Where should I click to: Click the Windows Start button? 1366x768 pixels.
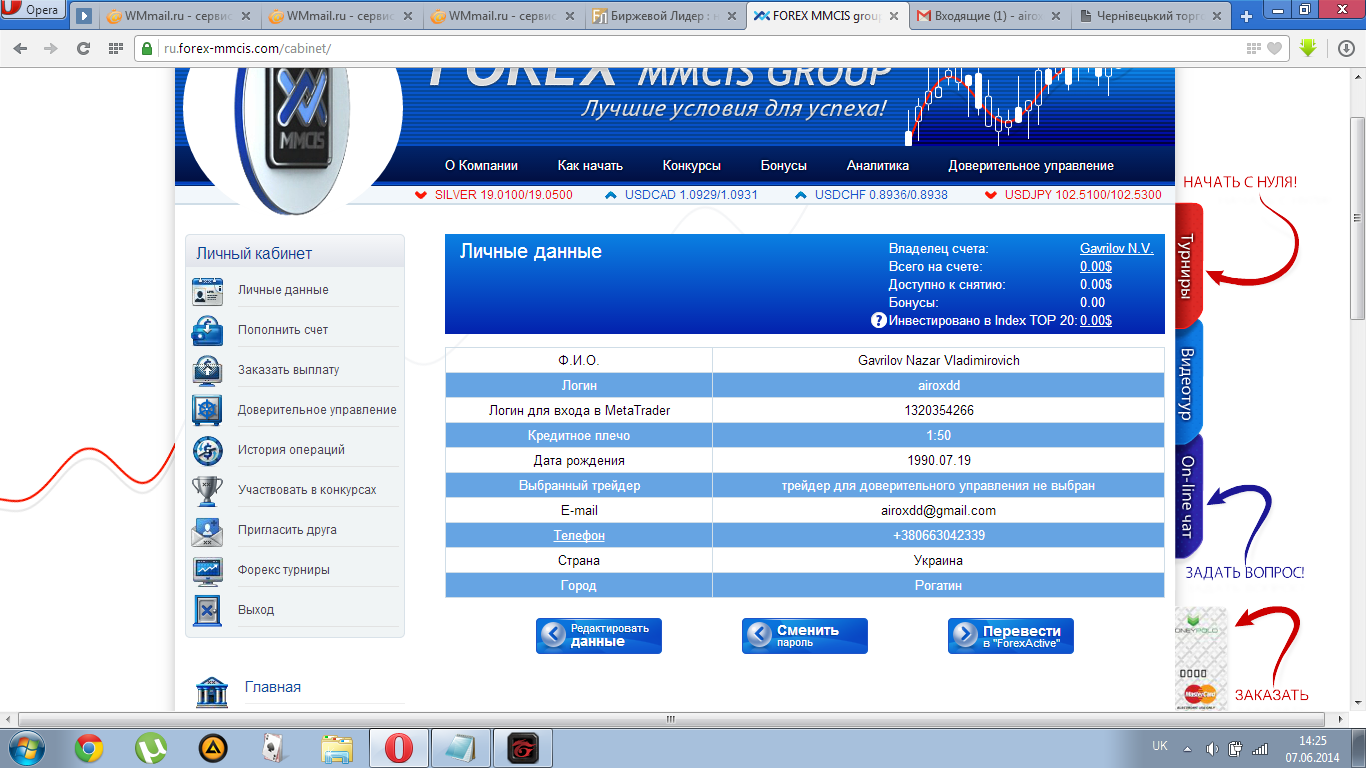click(25, 747)
